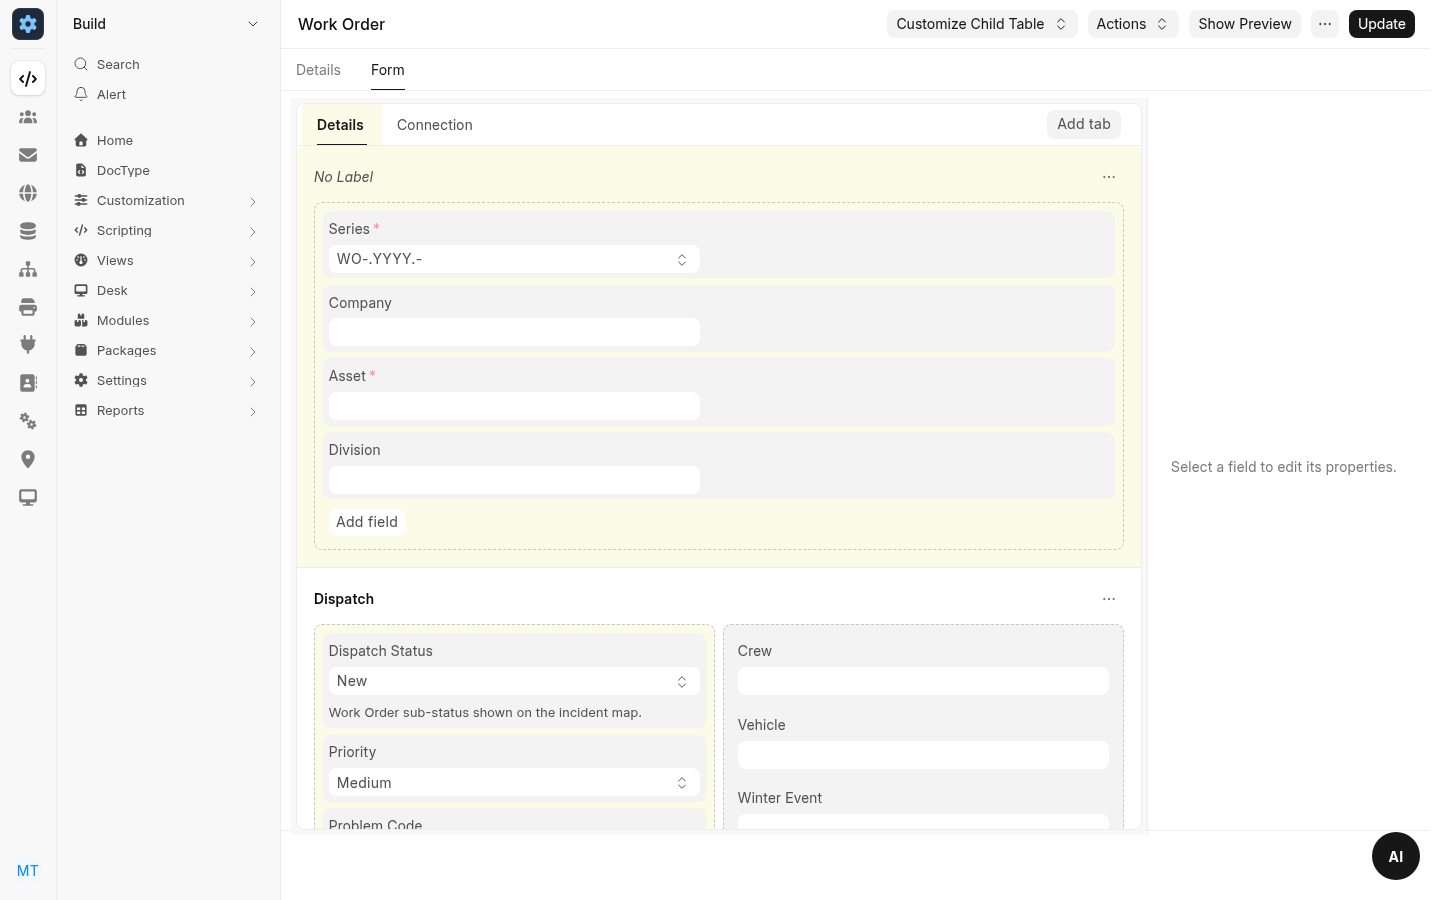
Task: Switch to the Form tab
Action: [x=388, y=70]
